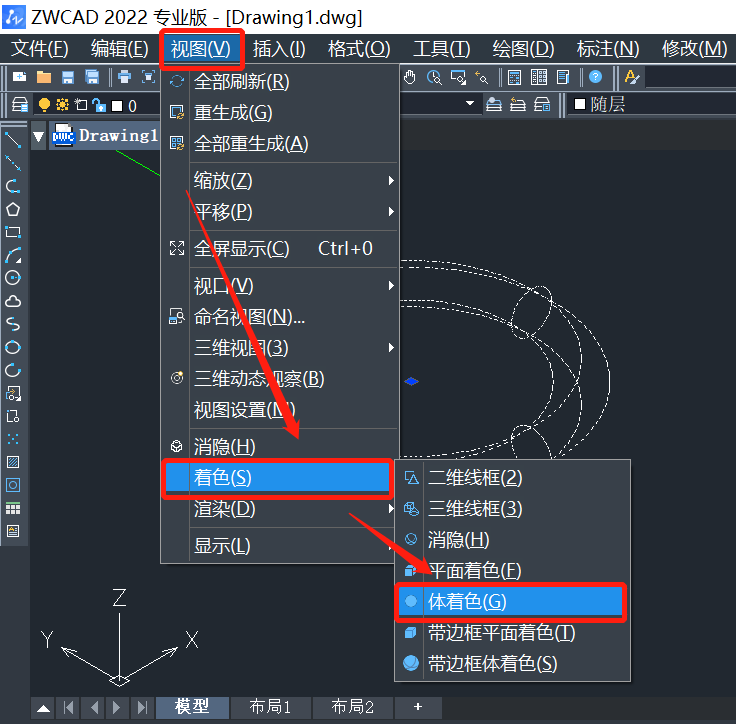The height and width of the screenshot is (724, 736).
Task: Open the 编辑(E) menu
Action: tap(119, 48)
